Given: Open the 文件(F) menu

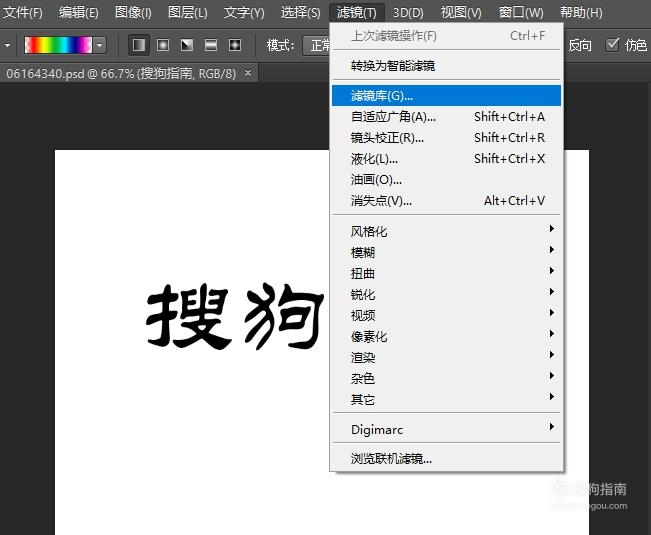Looking at the screenshot, I should pos(22,12).
